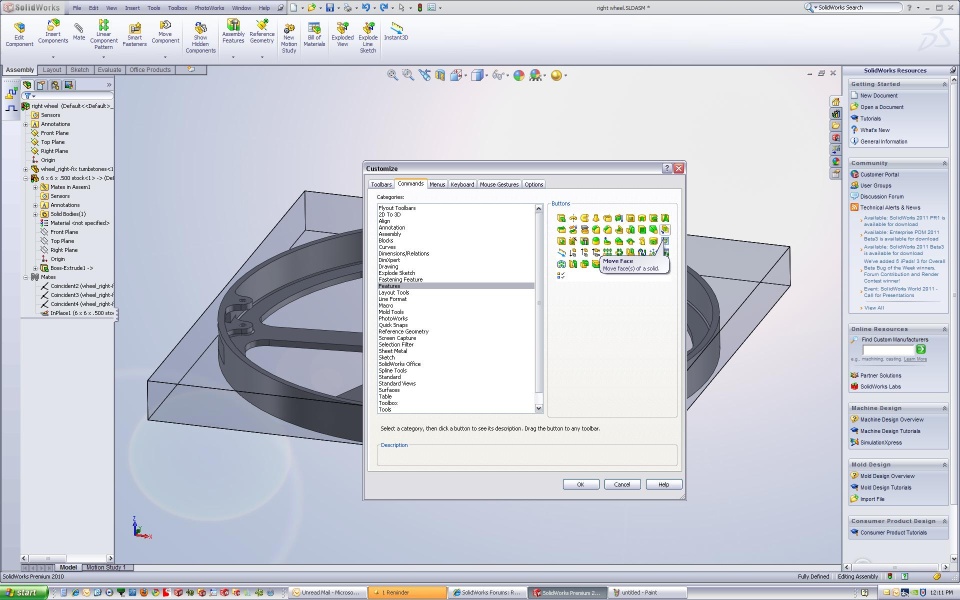Image resolution: width=960 pixels, height=600 pixels.
Task: Click Smart Fasteners tool
Action: (135, 35)
